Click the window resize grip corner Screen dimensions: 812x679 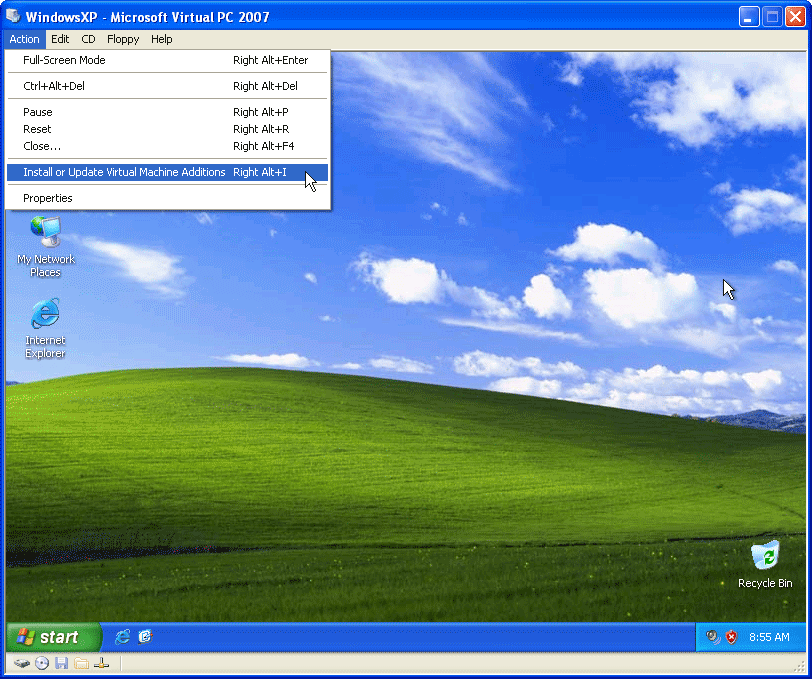pyautogui.click(x=800, y=667)
